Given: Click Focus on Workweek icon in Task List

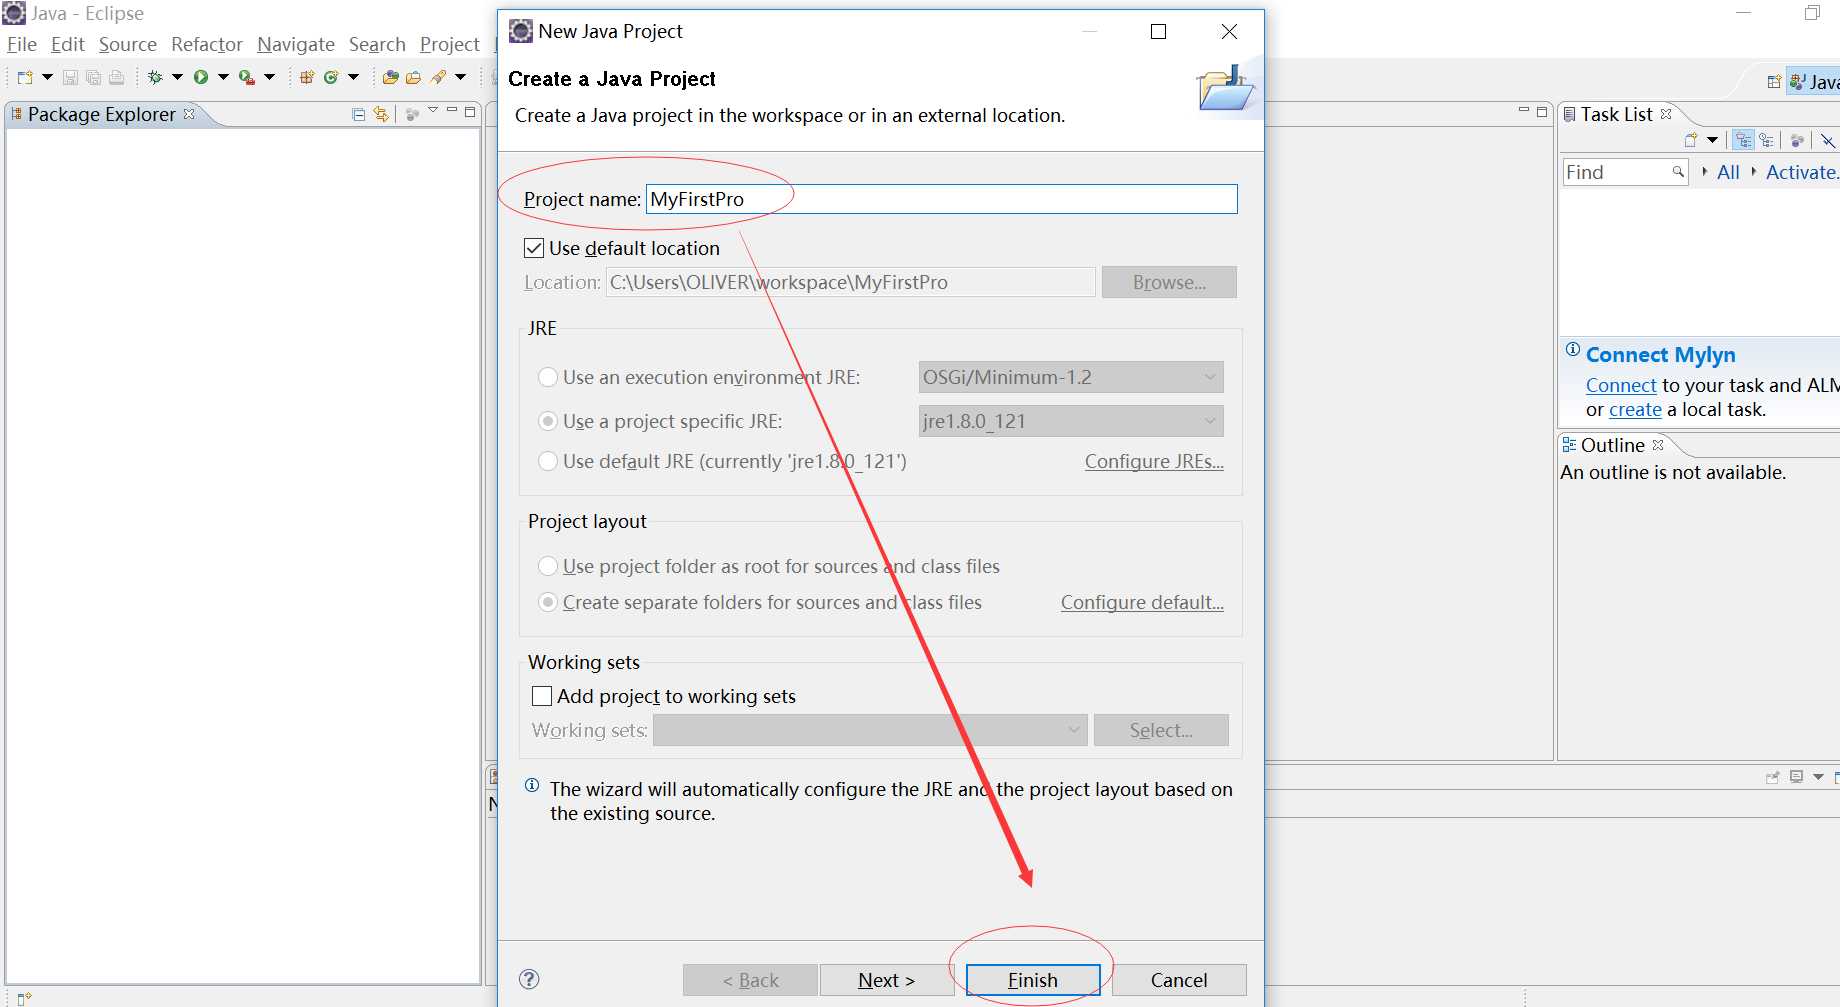Looking at the screenshot, I should pyautogui.click(x=1797, y=140).
